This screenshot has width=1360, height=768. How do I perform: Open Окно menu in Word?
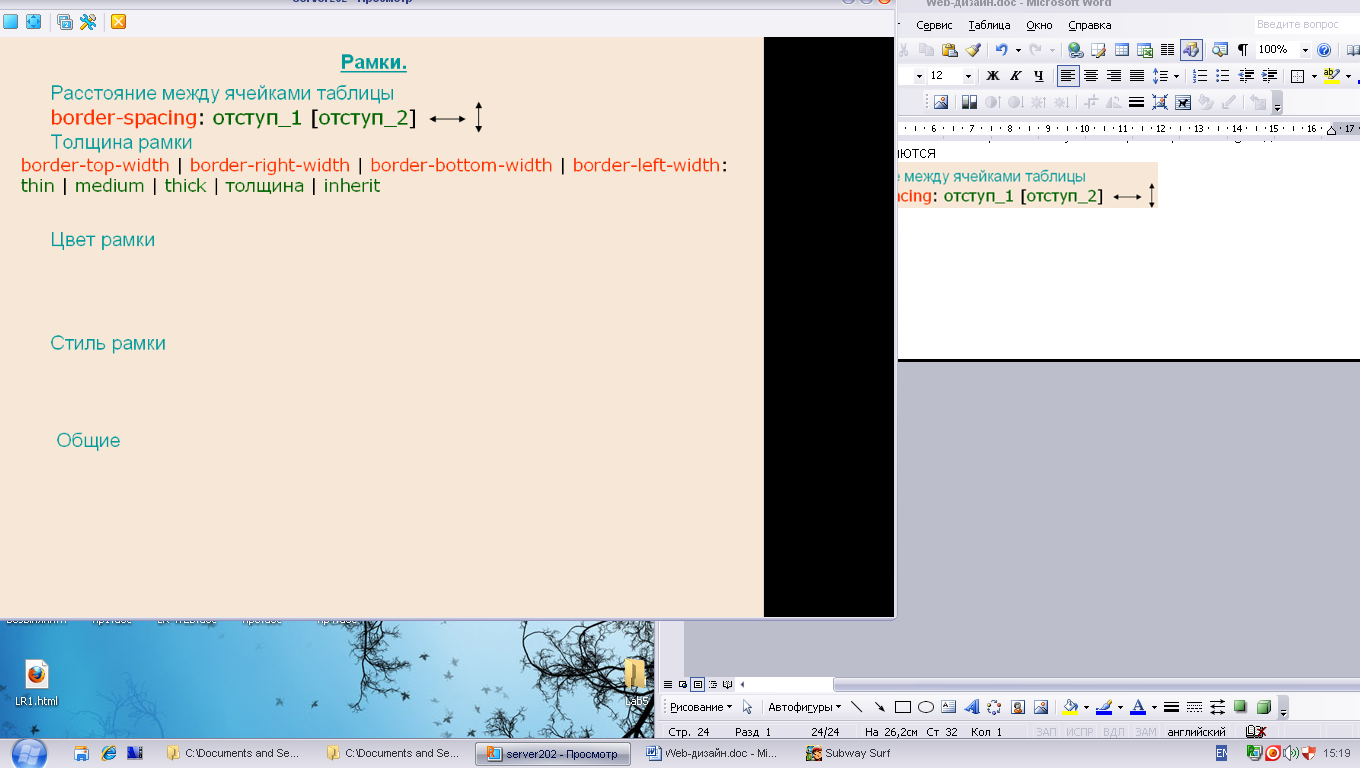click(x=1039, y=25)
